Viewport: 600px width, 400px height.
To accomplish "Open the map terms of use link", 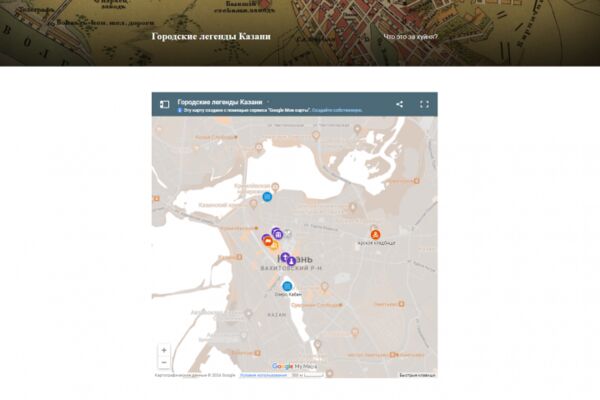I will (263, 375).
